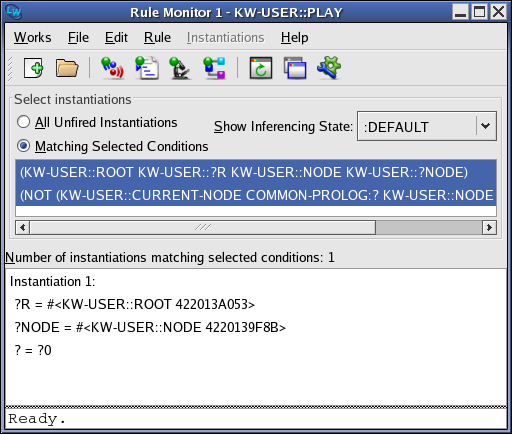This screenshot has height=434, width=512.
Task: Expand the Show Inferencing State dropdown arrow
Action: click(486, 126)
